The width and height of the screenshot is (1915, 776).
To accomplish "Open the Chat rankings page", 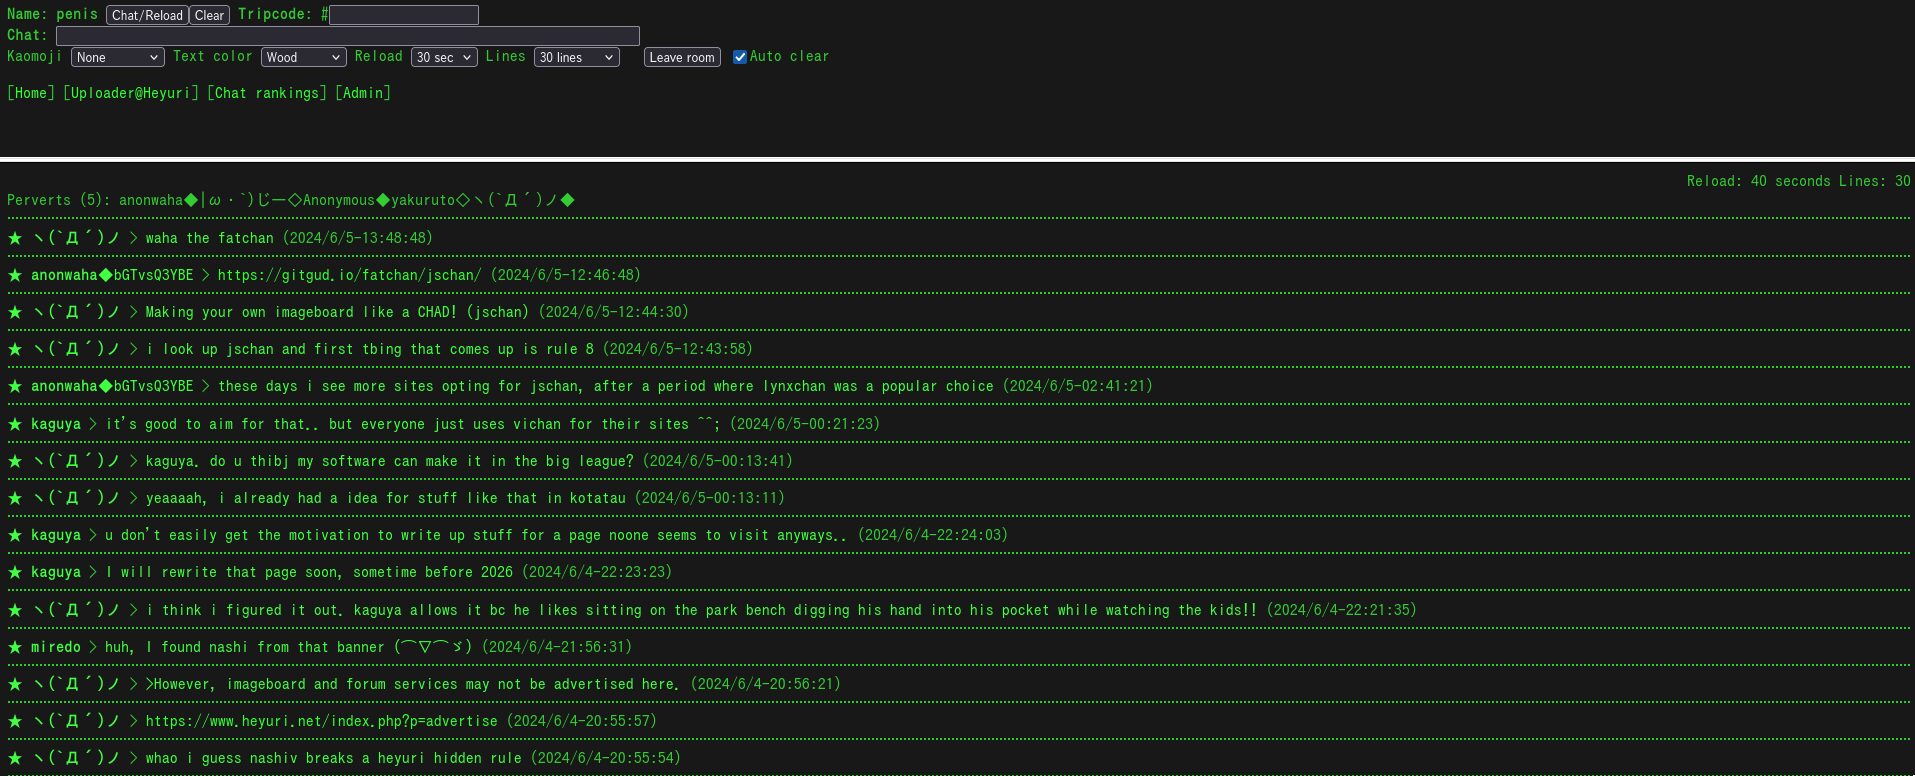I will (x=267, y=93).
